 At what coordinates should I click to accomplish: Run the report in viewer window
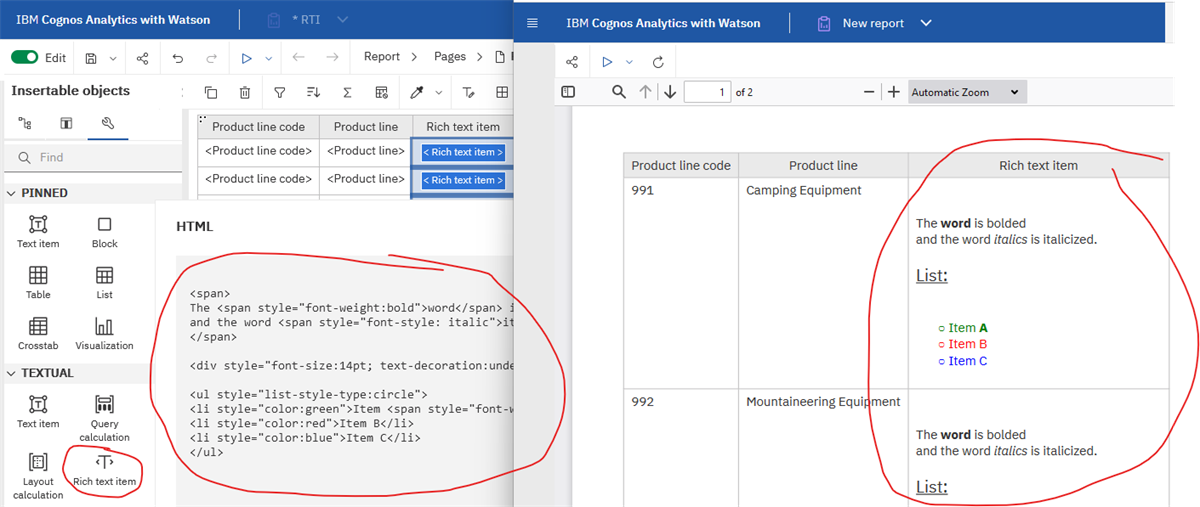(x=607, y=62)
